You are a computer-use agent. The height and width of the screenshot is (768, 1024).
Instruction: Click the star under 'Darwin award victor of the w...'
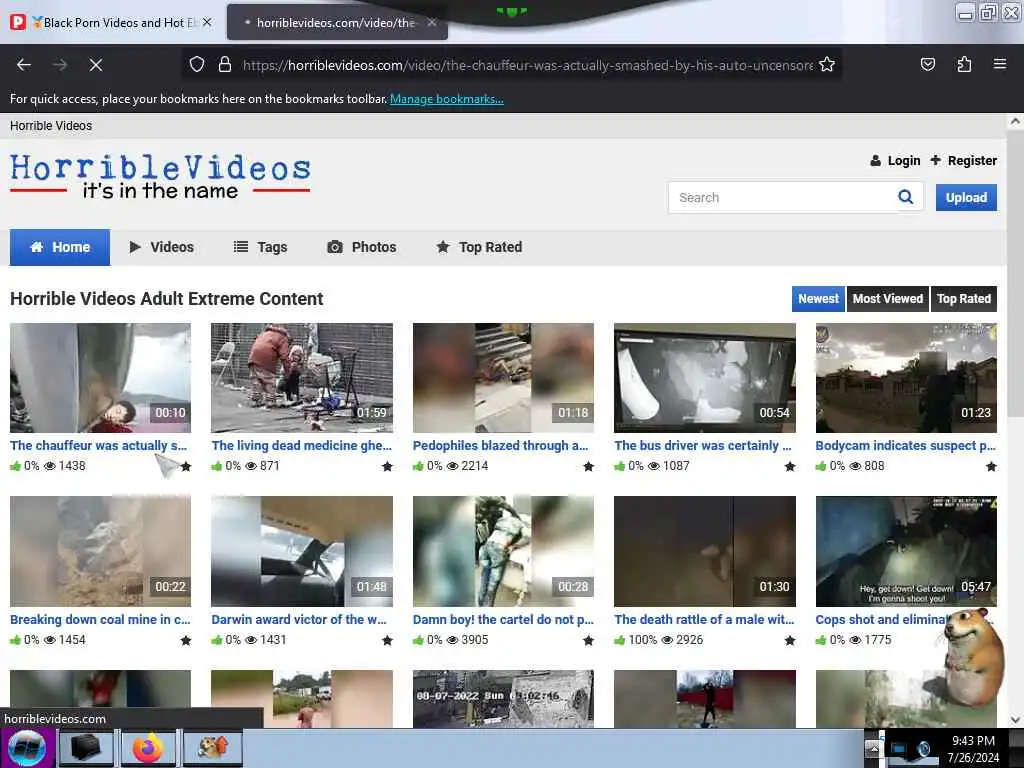click(387, 641)
